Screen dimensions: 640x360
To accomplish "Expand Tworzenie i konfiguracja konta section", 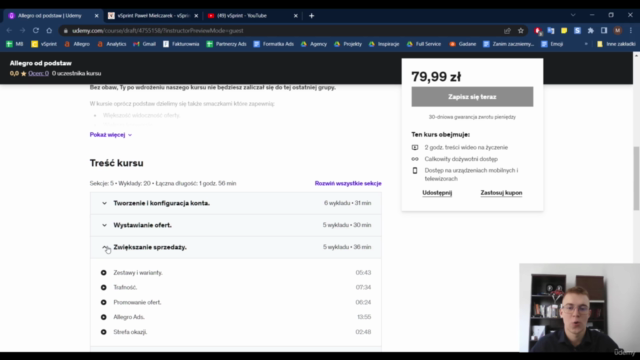I will 236,203.
